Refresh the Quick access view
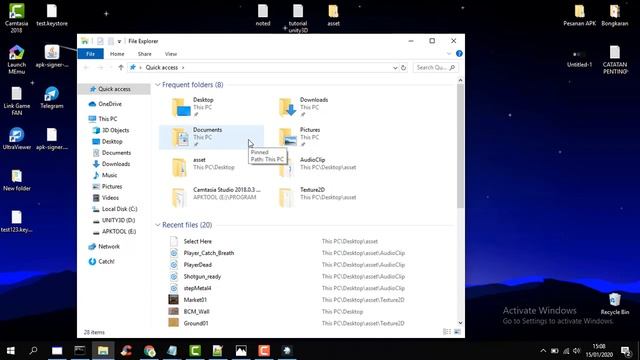Image resolution: width=640 pixels, height=360 pixels. coord(403,68)
